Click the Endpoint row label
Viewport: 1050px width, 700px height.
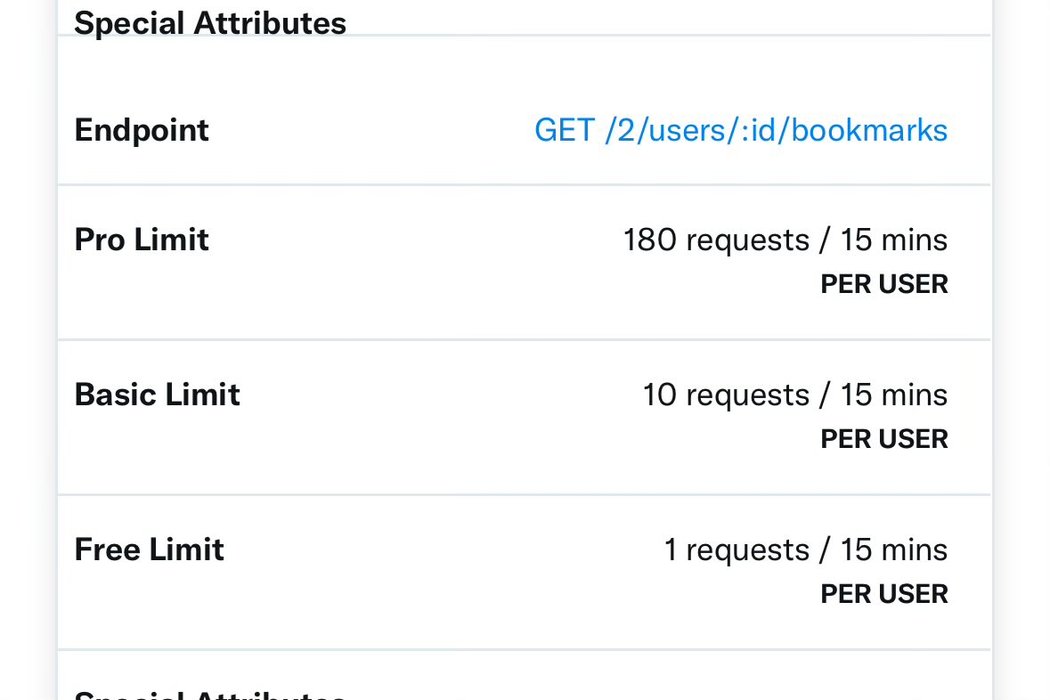pos(141,131)
